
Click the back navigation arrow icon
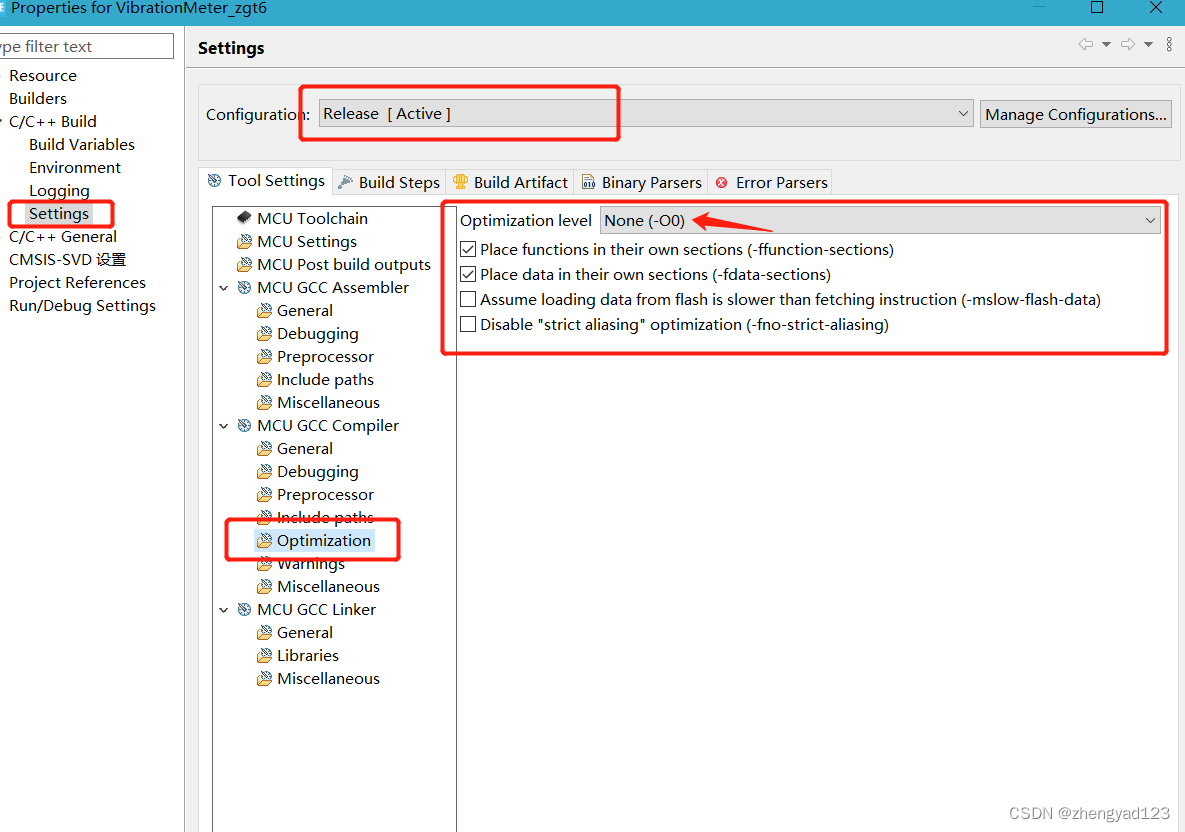1086,44
